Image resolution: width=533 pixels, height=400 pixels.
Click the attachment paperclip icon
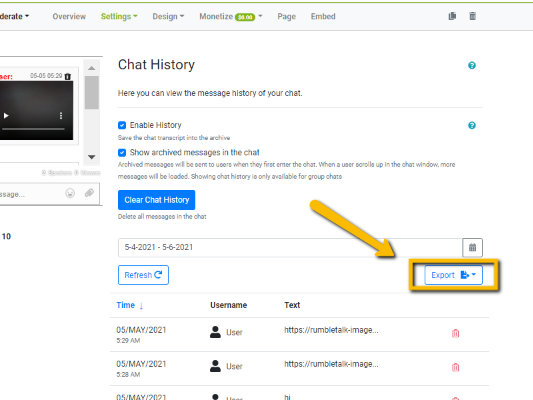pyautogui.click(x=89, y=193)
